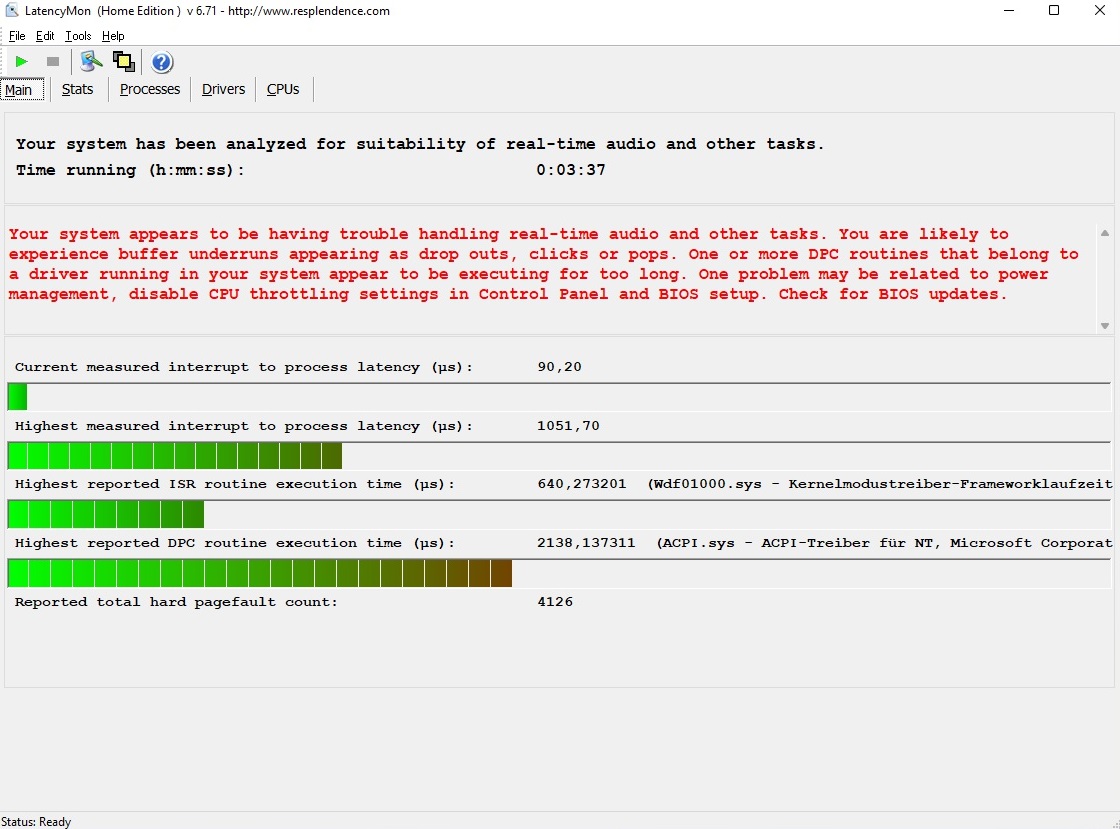The image size is (1120, 829).
Task: Maximize the LatencyMon window
Action: tap(1054, 11)
